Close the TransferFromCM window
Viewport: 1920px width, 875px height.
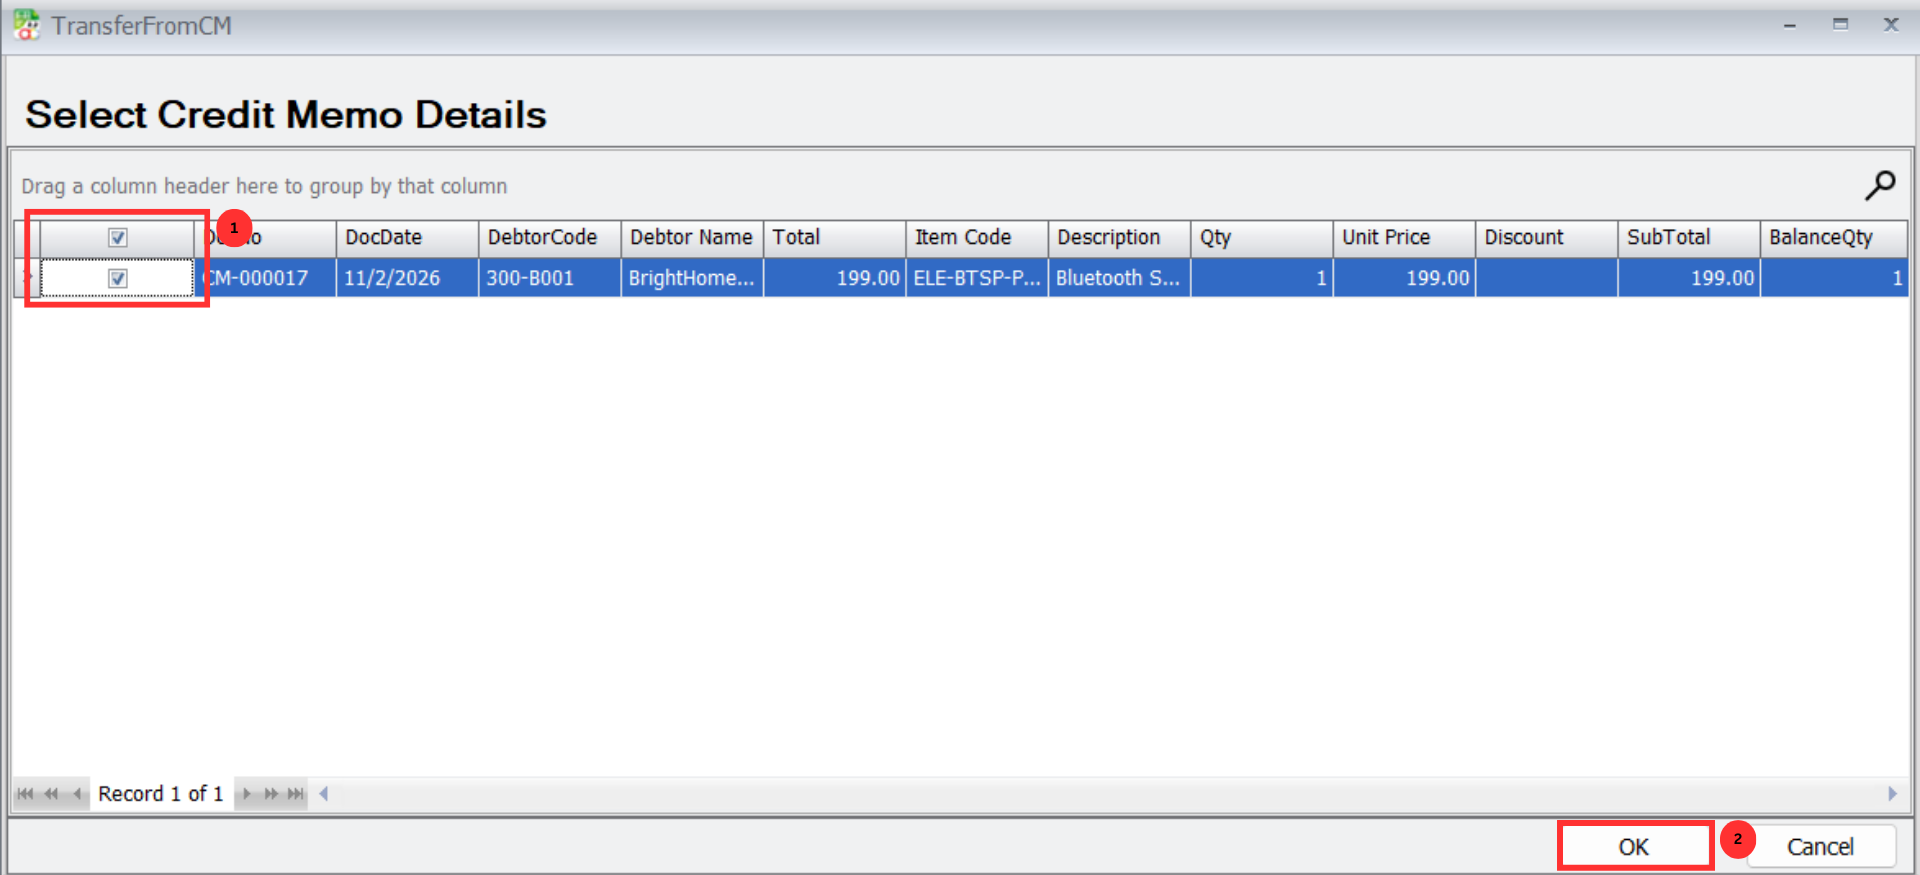click(x=1891, y=24)
